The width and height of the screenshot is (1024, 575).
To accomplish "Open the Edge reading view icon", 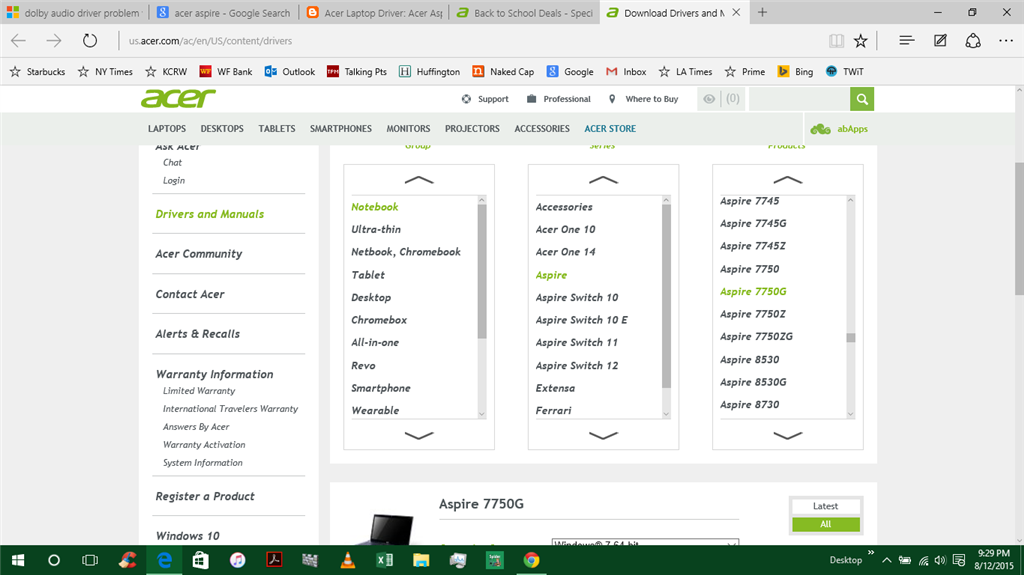I will [836, 41].
